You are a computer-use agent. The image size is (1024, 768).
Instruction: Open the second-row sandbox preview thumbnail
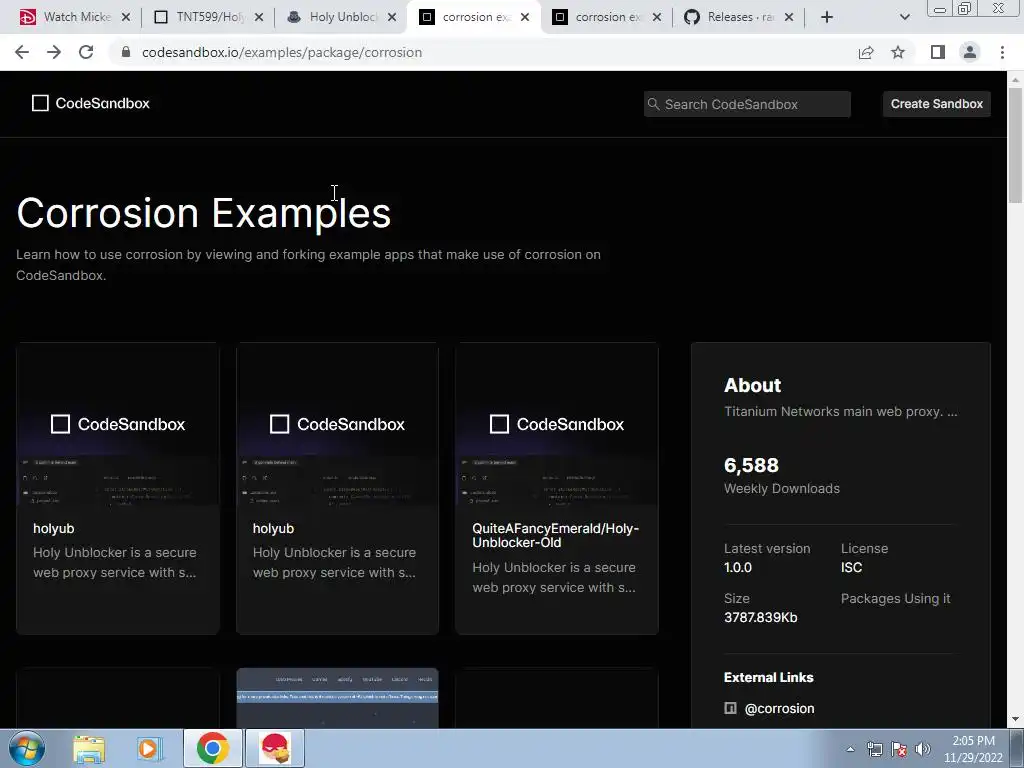click(337, 697)
